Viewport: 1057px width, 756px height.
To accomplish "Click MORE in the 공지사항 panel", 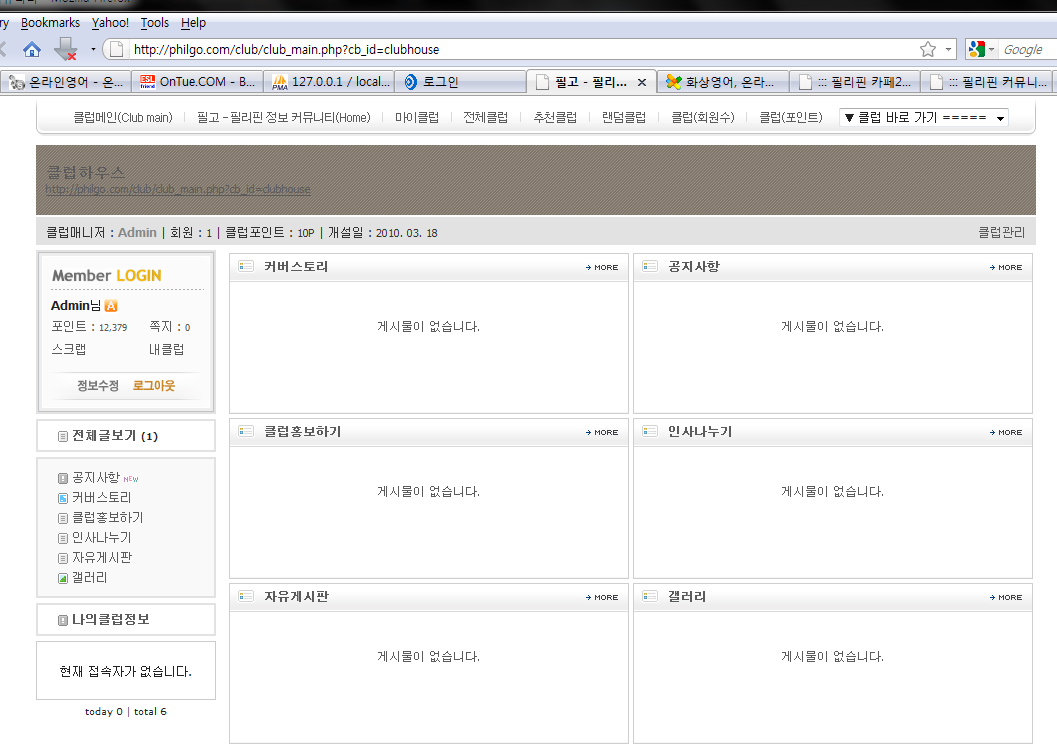I will 1005,268.
